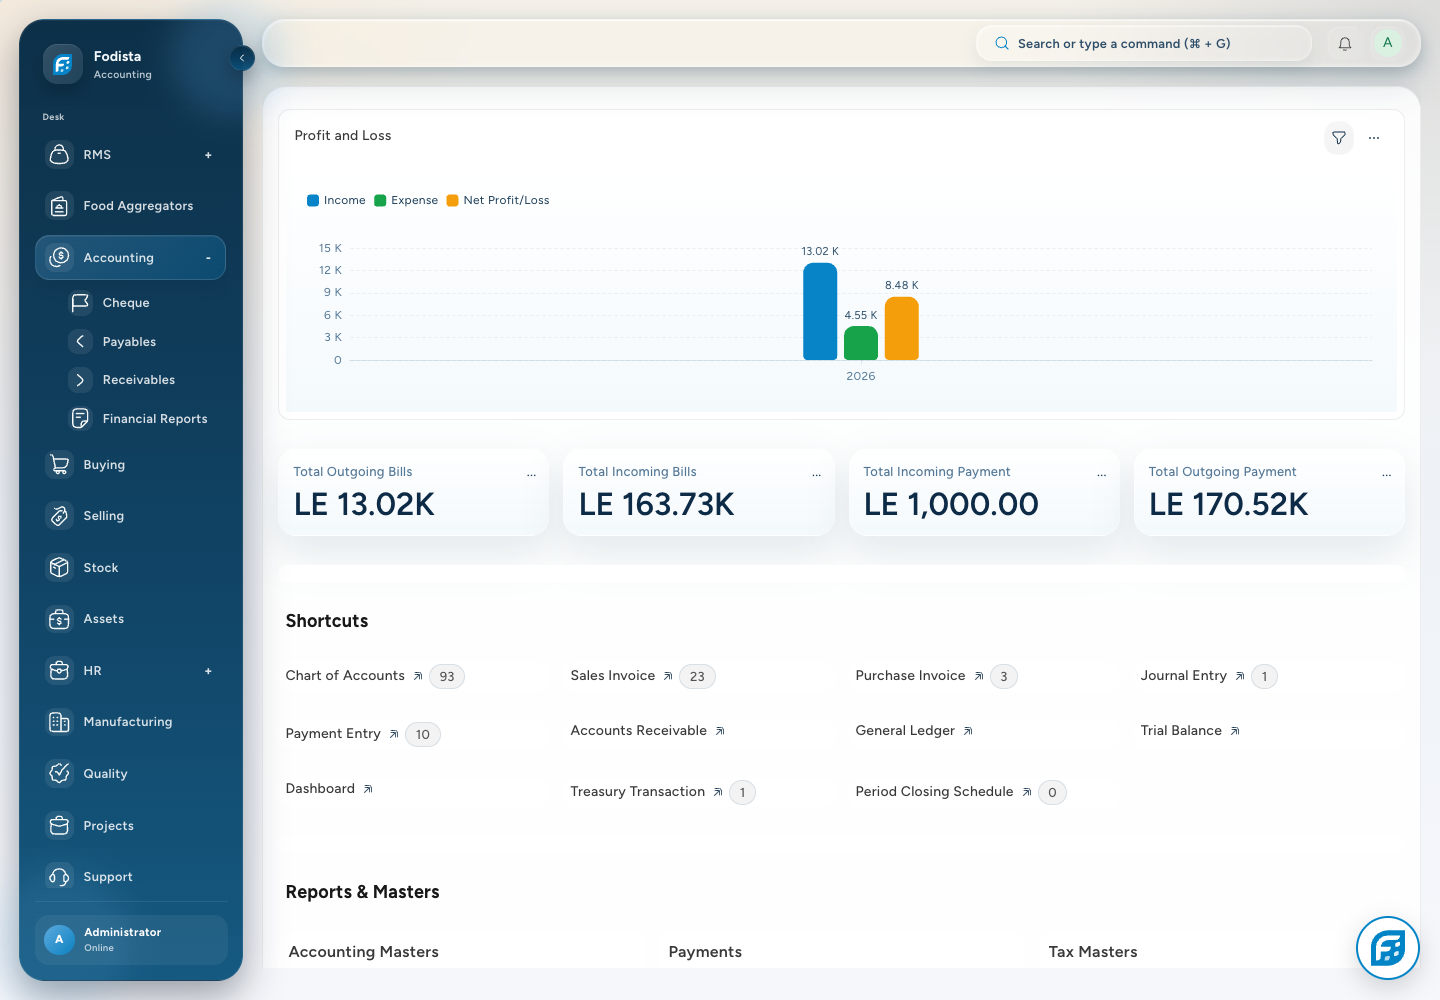Expand the RMS menu with plus sign
Image resolution: width=1440 pixels, height=1000 pixels.
(x=208, y=155)
